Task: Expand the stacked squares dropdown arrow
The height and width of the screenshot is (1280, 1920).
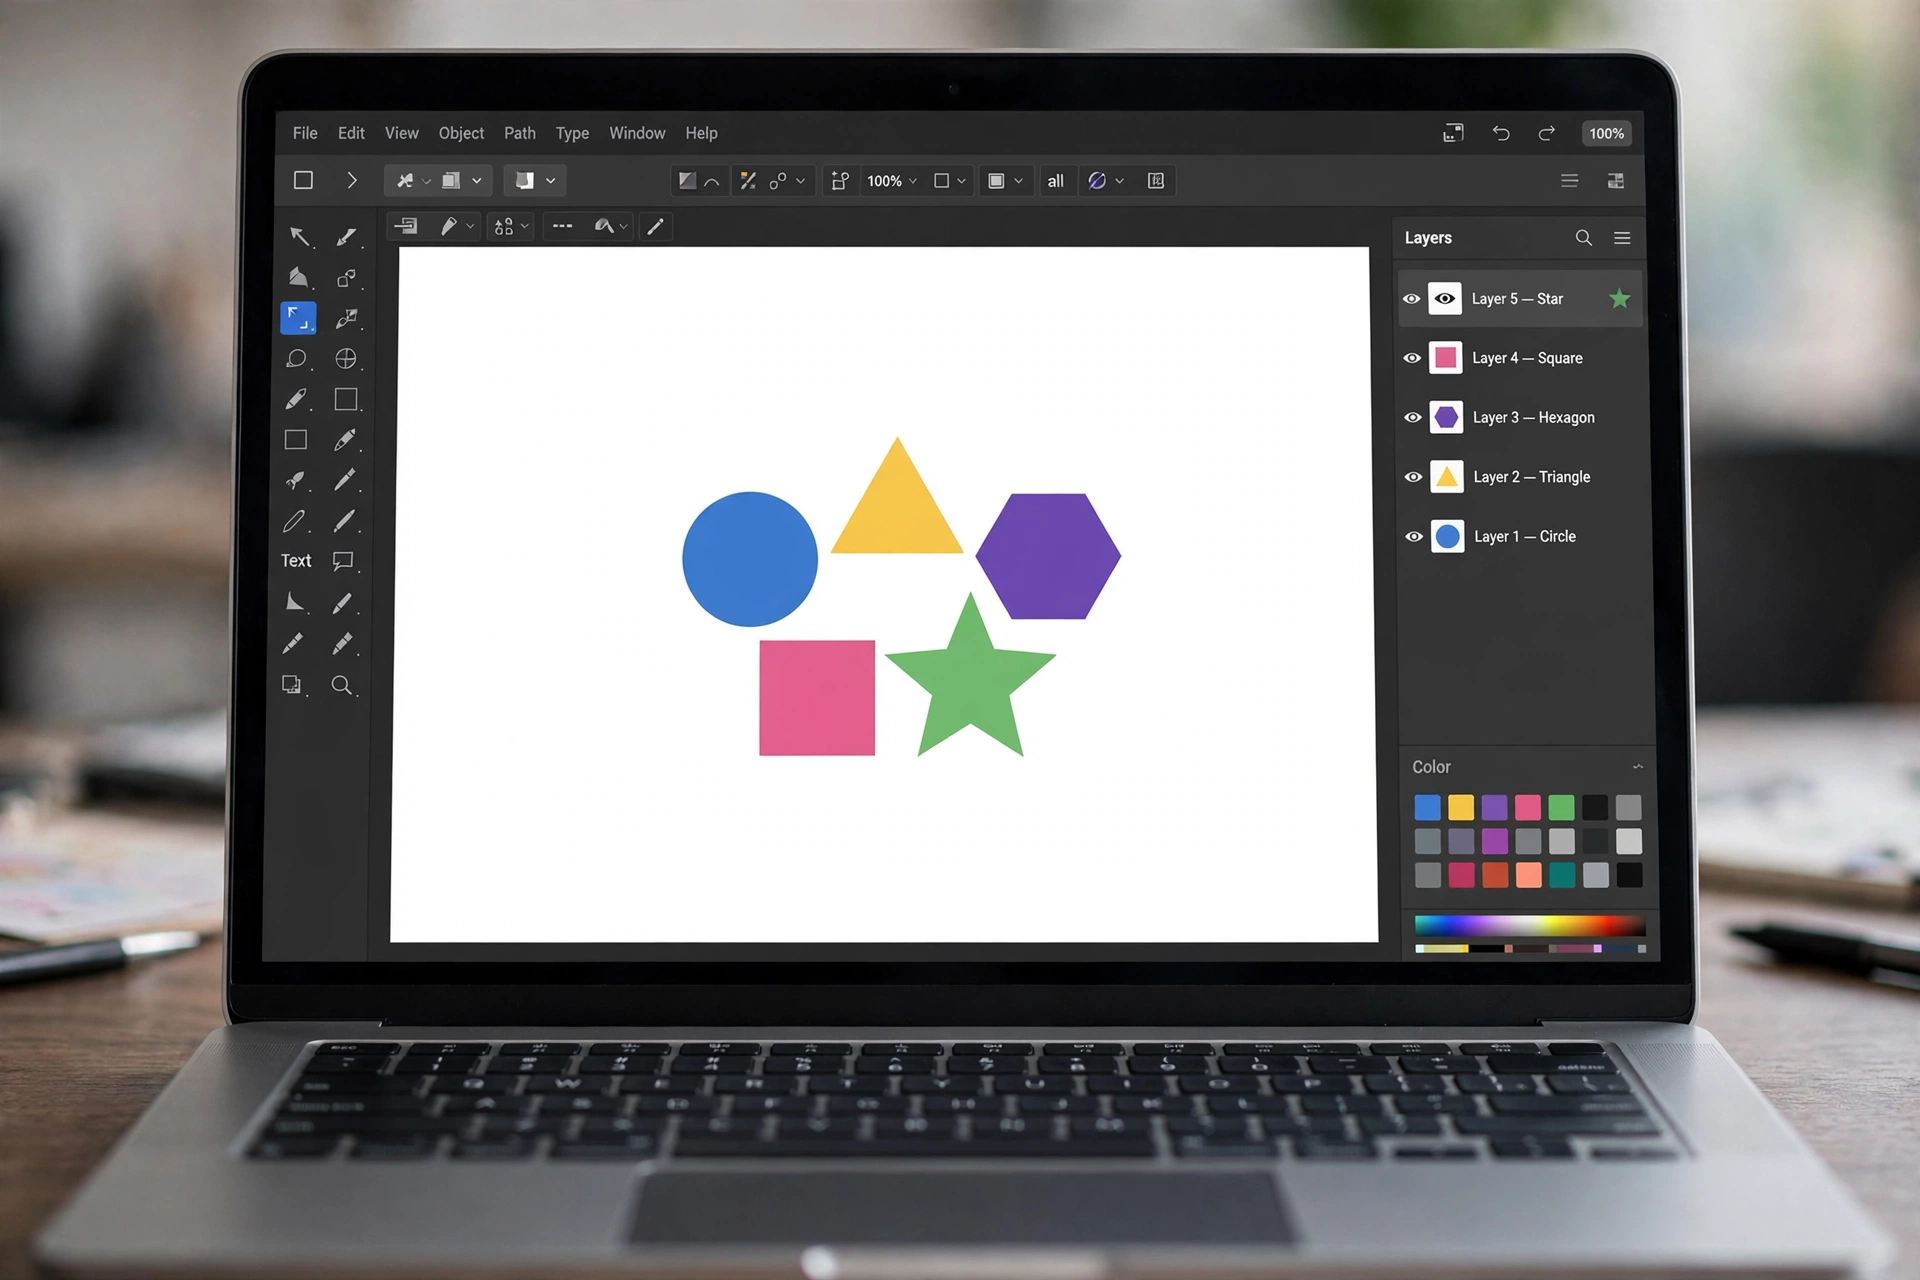Action: coord(477,181)
